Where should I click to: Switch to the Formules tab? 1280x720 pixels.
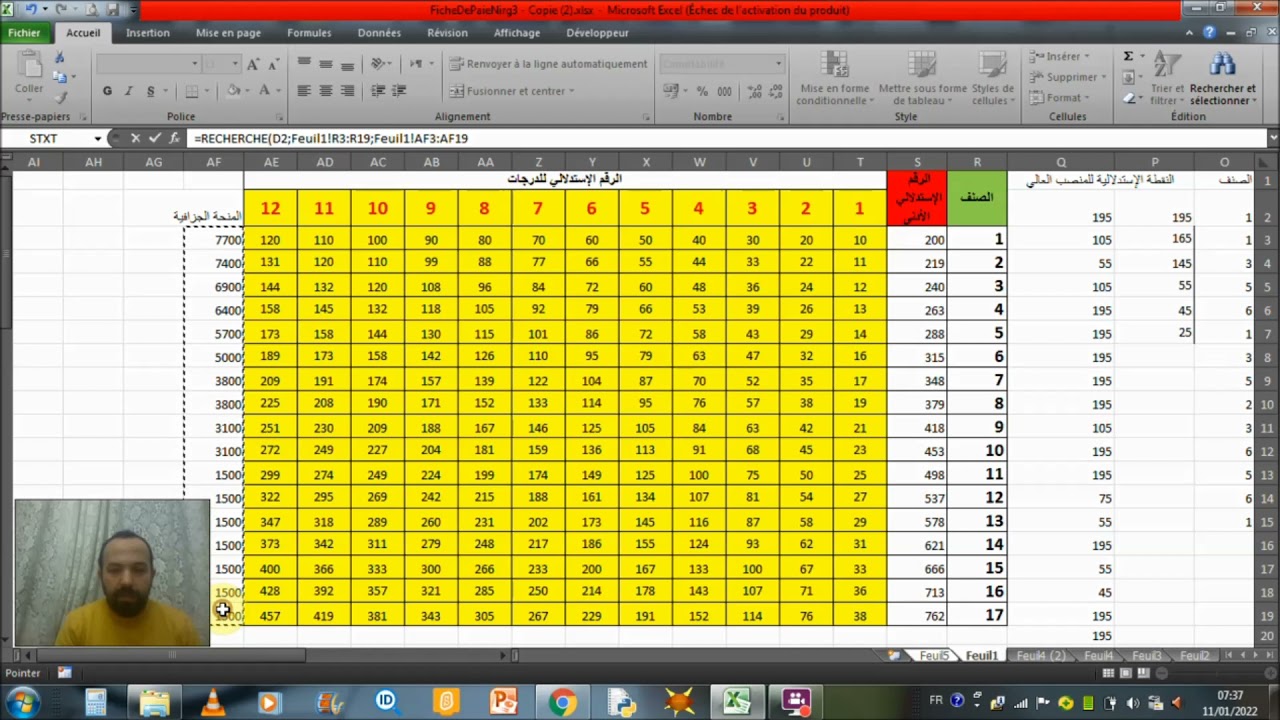[x=309, y=32]
